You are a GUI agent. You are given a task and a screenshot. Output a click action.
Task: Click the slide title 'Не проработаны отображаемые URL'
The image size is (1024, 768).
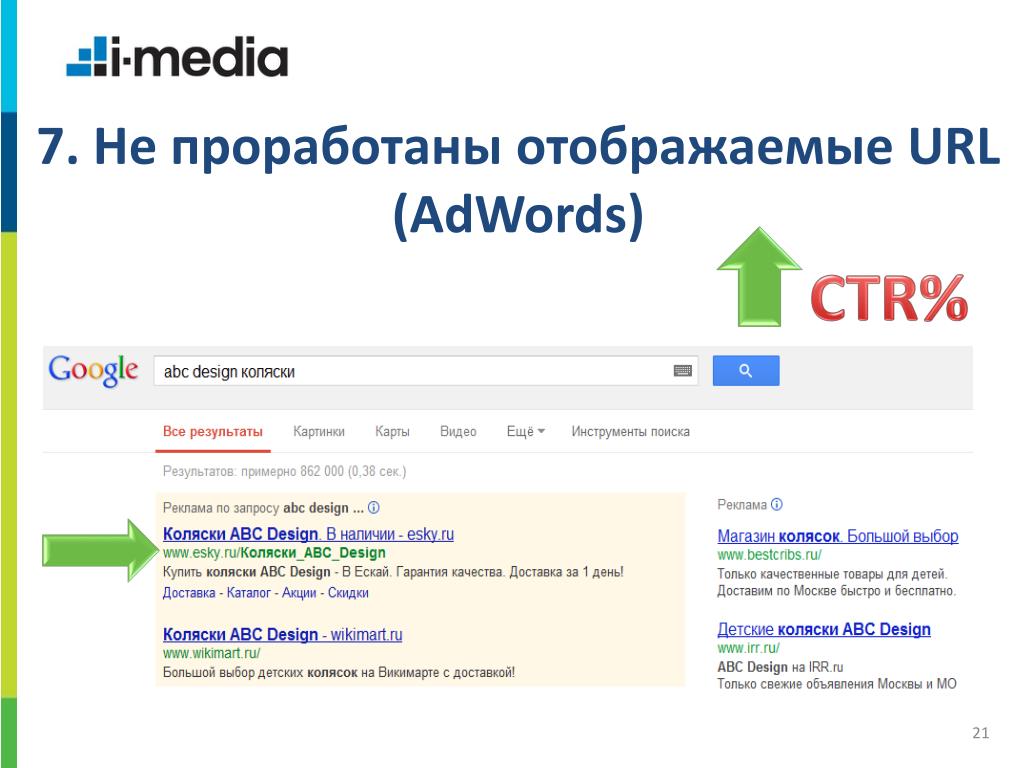547,147
